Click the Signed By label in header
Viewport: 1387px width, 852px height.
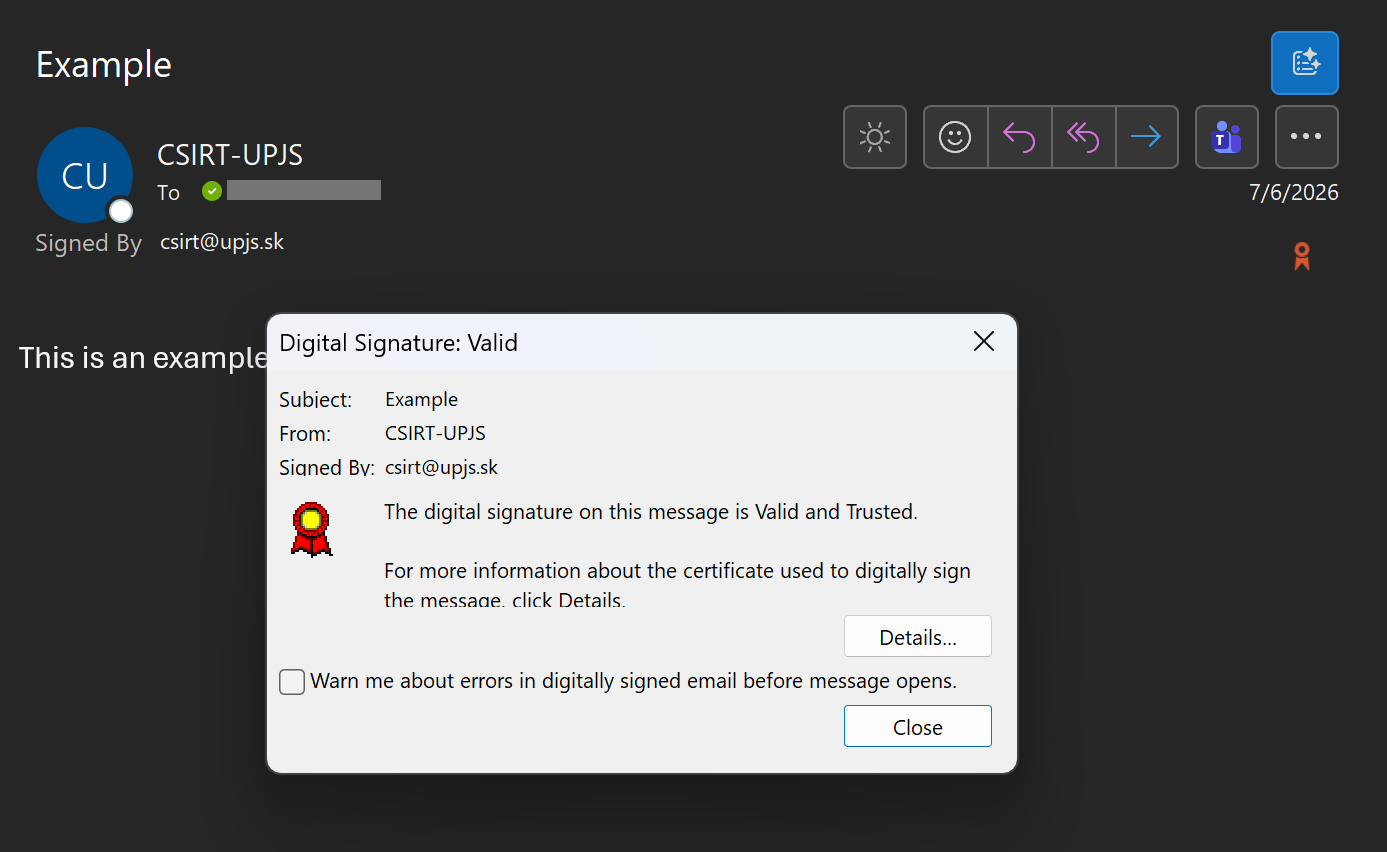click(89, 244)
